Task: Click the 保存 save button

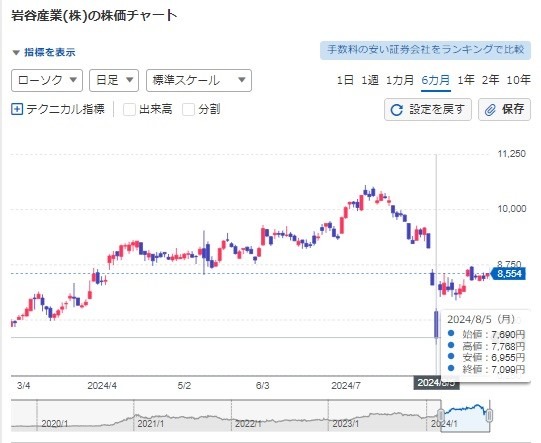Action: [504, 109]
